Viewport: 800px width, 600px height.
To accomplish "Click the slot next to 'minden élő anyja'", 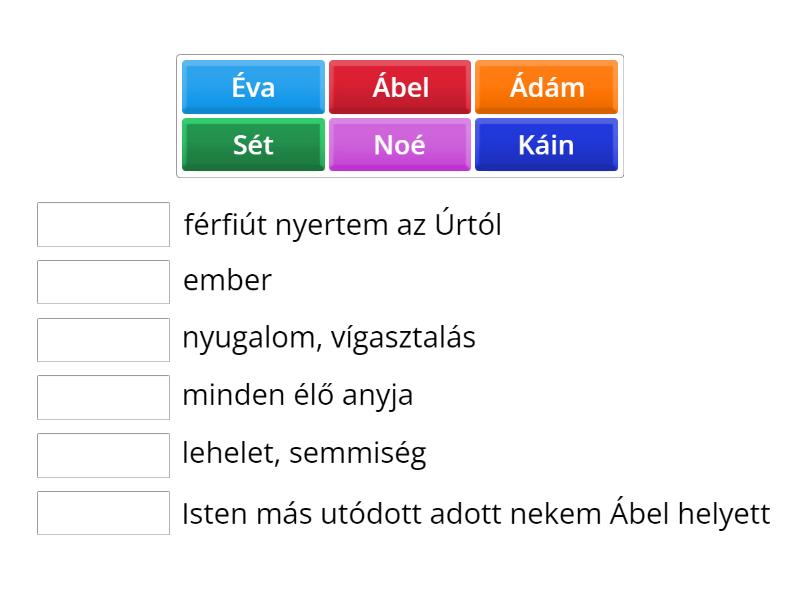I will point(103,397).
